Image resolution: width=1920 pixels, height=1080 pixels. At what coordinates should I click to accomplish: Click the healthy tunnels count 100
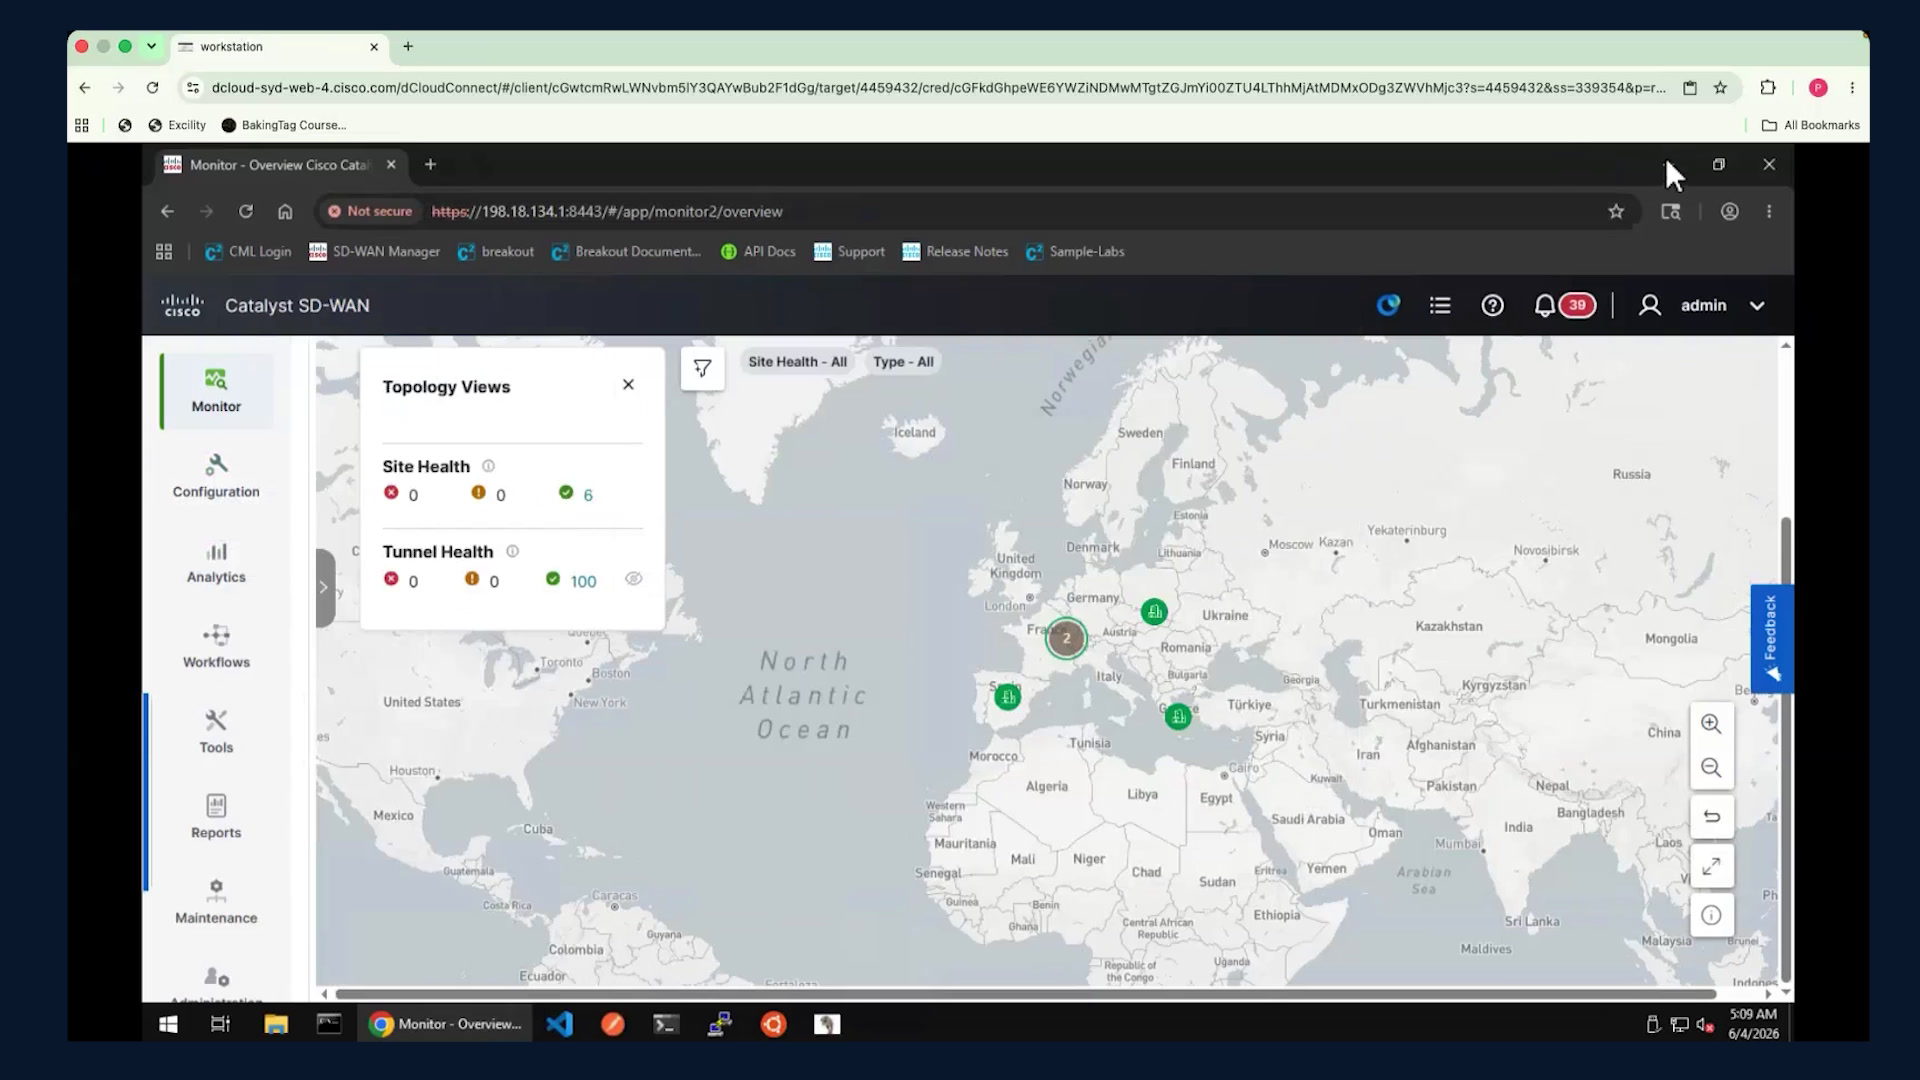pos(583,581)
